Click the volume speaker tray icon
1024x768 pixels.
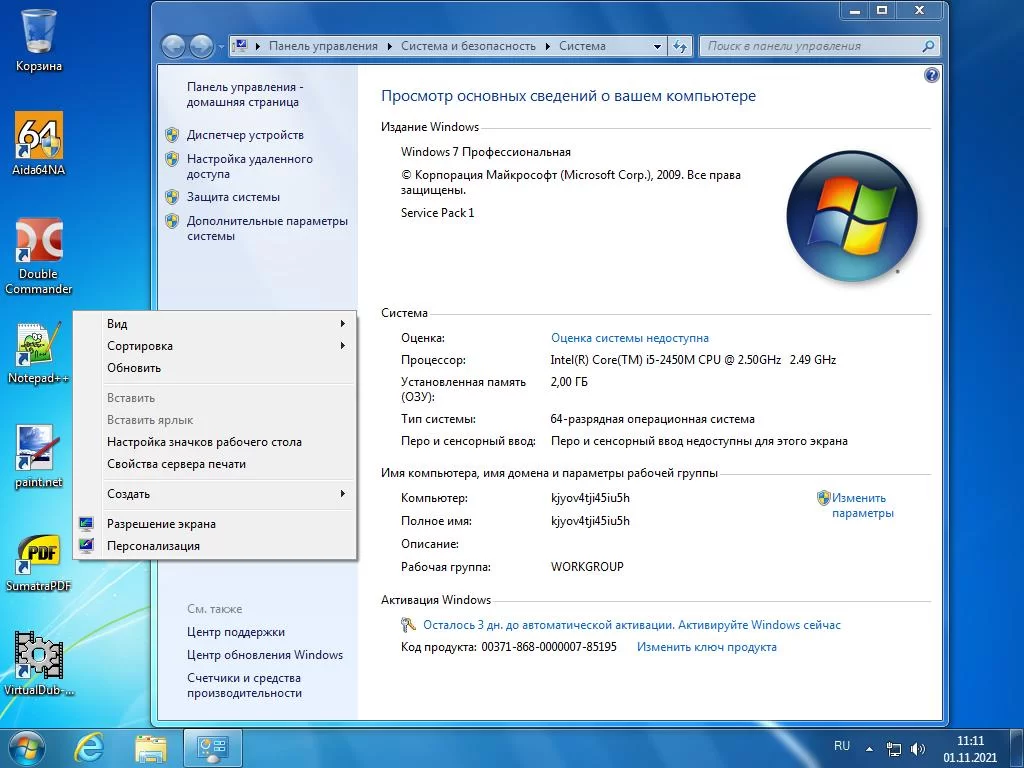(917, 748)
